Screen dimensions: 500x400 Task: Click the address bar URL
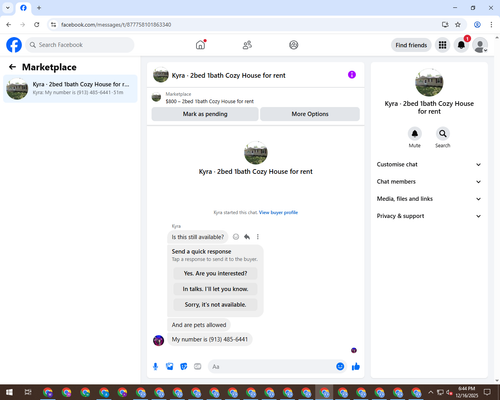116,25
